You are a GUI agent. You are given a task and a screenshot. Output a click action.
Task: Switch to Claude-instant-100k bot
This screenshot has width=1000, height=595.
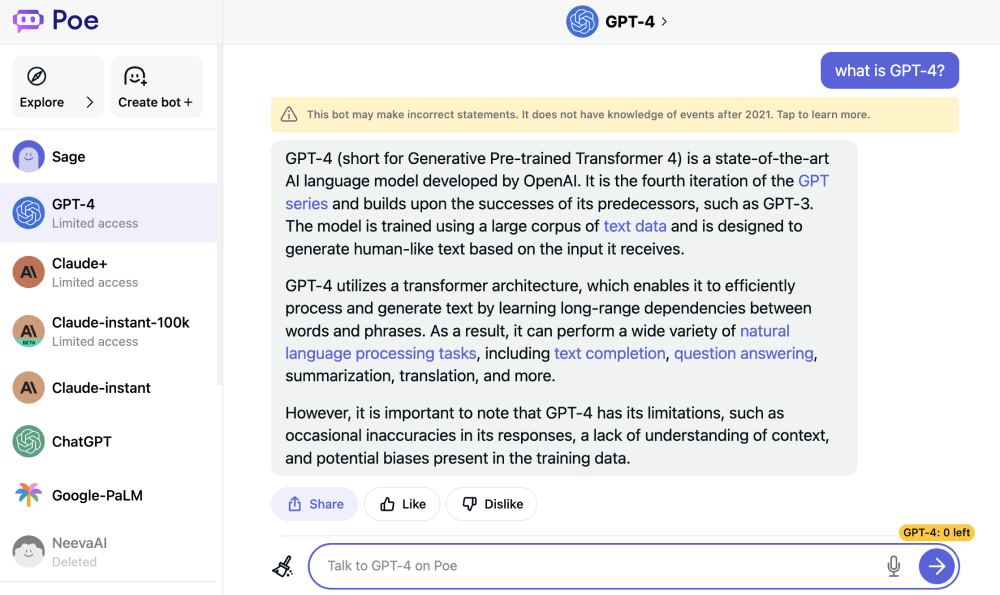point(108,331)
